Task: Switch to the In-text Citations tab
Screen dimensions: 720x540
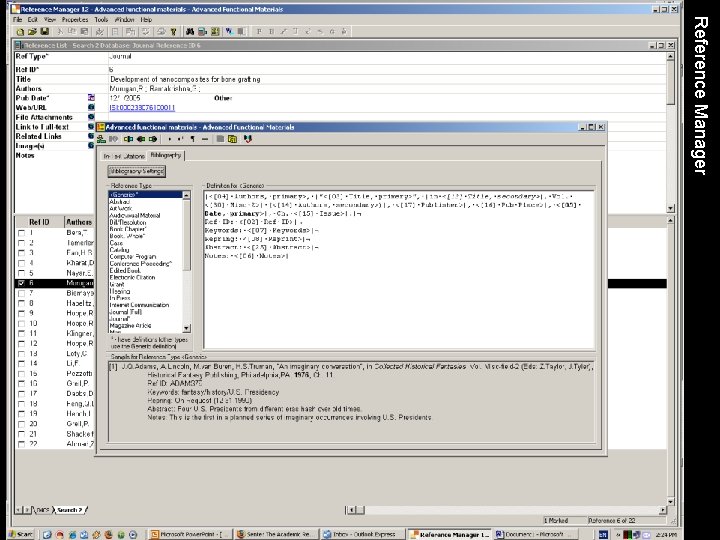Action: 123,156
